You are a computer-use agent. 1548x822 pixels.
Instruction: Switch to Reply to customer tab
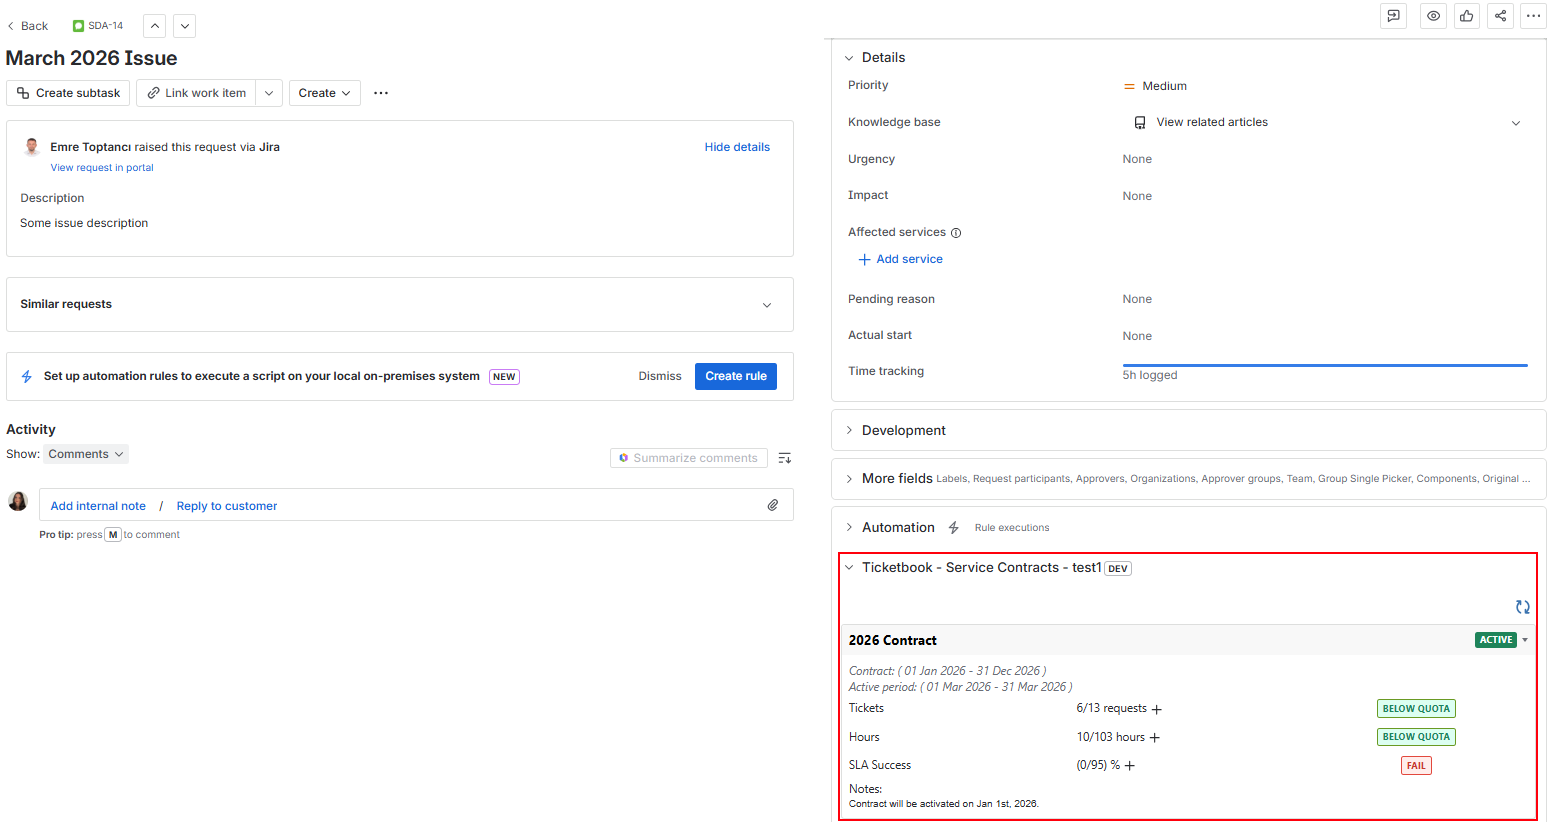pyautogui.click(x=226, y=505)
